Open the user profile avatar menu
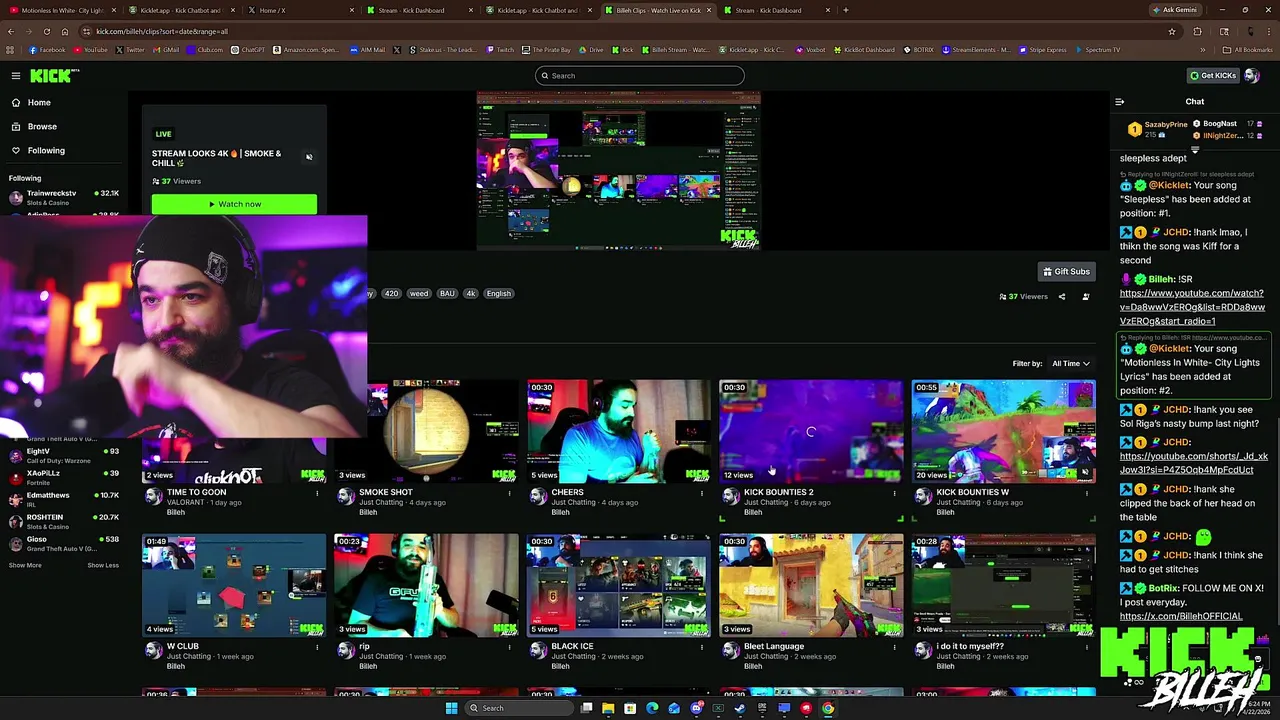1280x720 pixels. click(1252, 76)
